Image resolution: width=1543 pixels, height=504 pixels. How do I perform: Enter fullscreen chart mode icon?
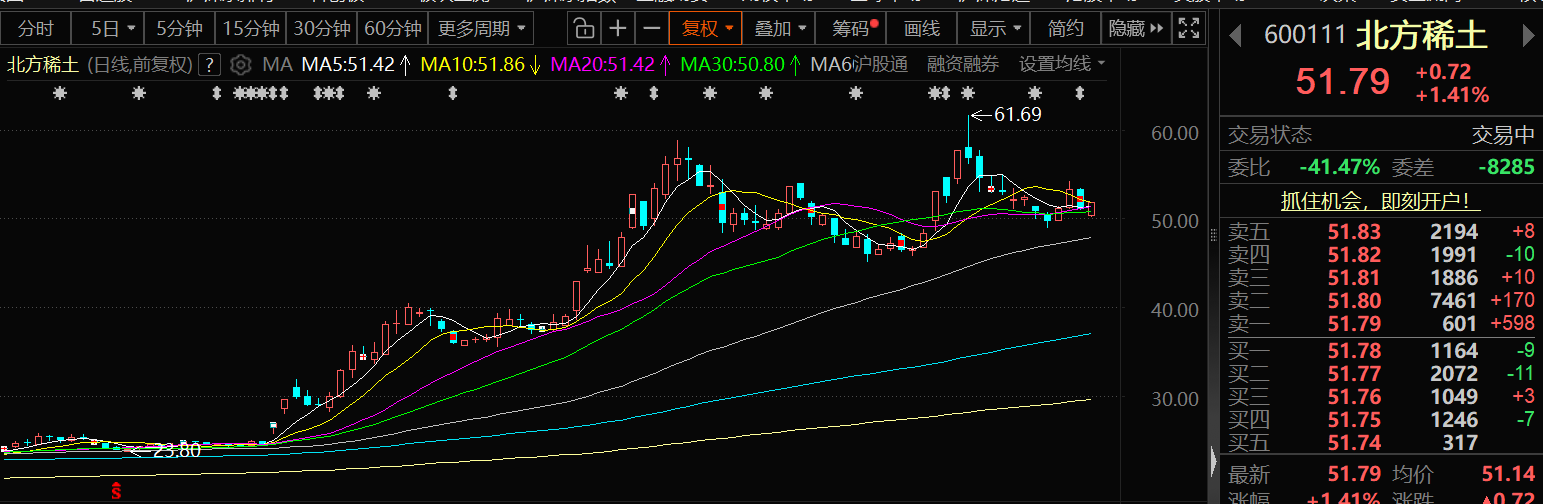(1188, 28)
